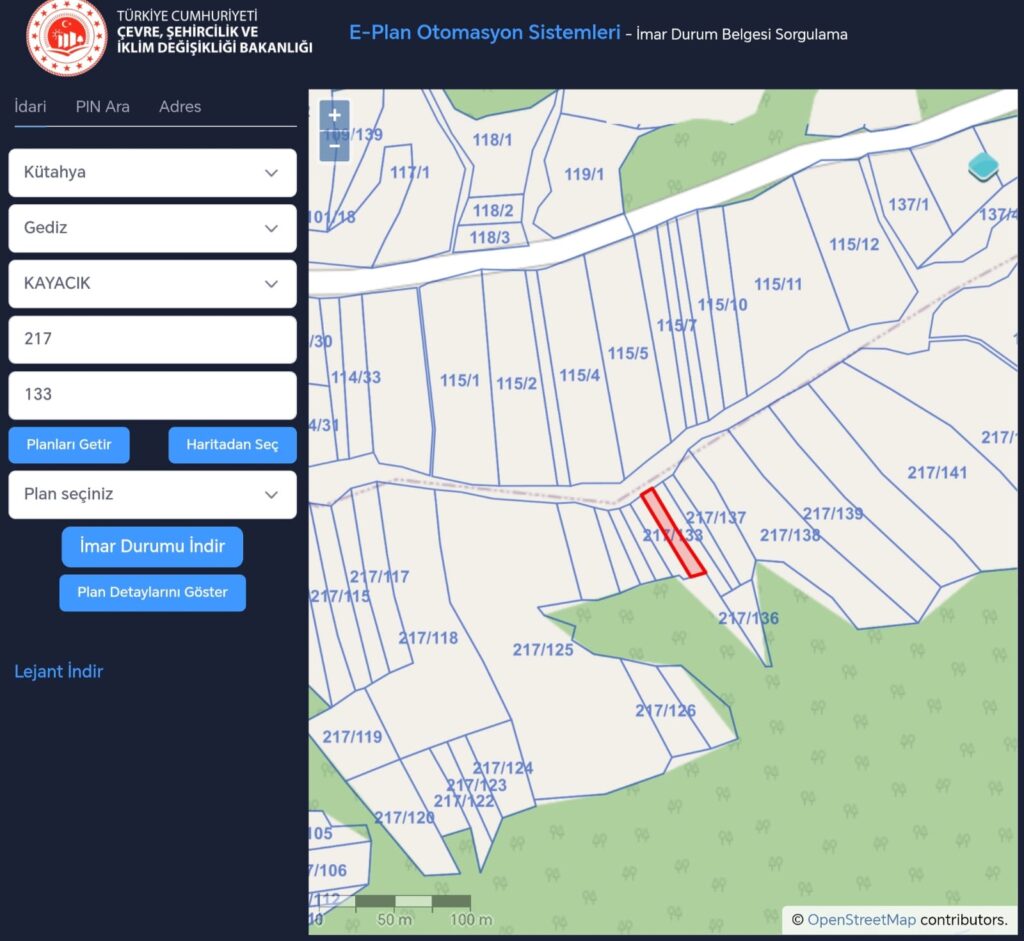Click the Lejant İndir link
This screenshot has height=941, width=1024.
[x=58, y=671]
